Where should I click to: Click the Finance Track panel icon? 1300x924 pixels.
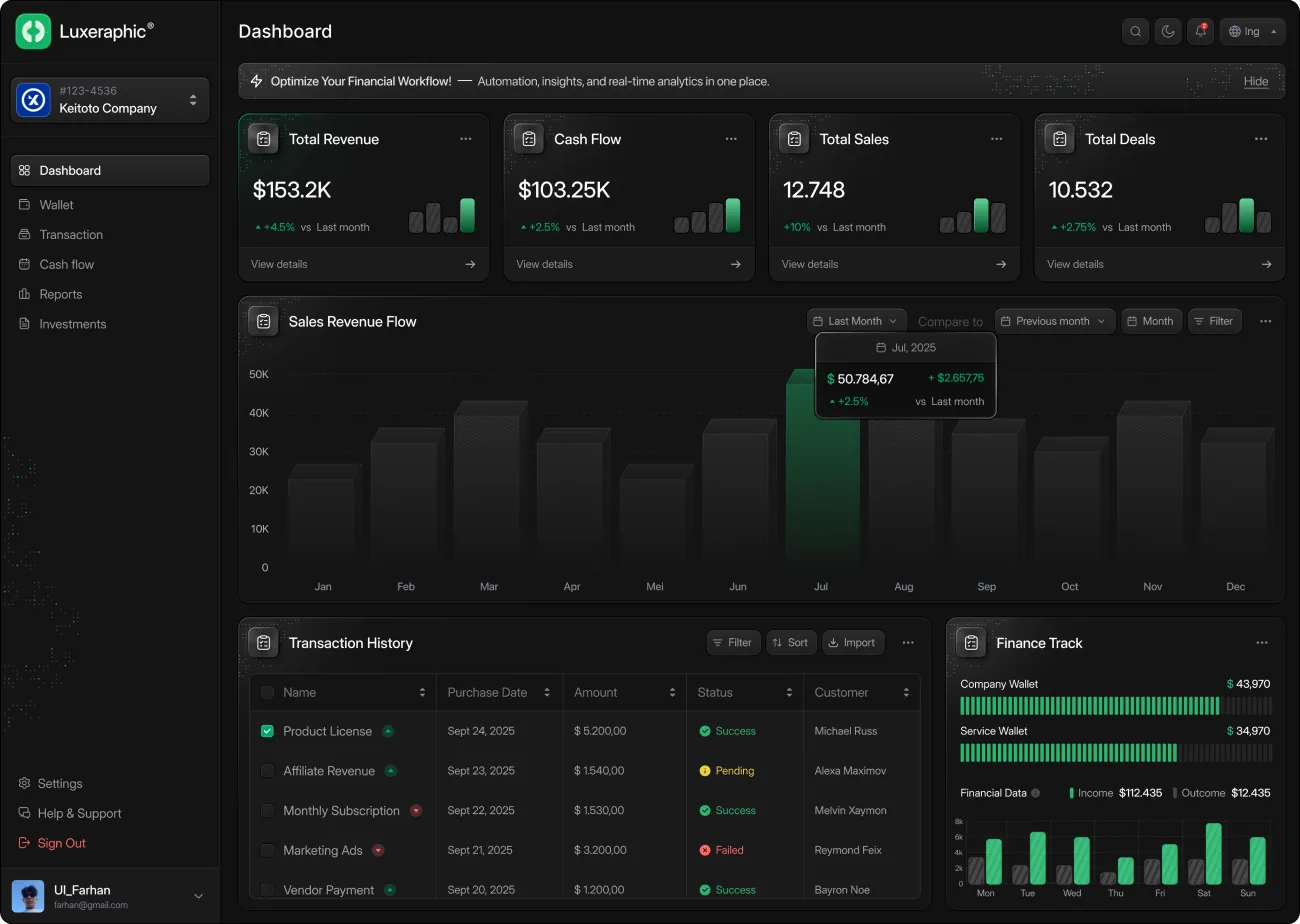971,643
